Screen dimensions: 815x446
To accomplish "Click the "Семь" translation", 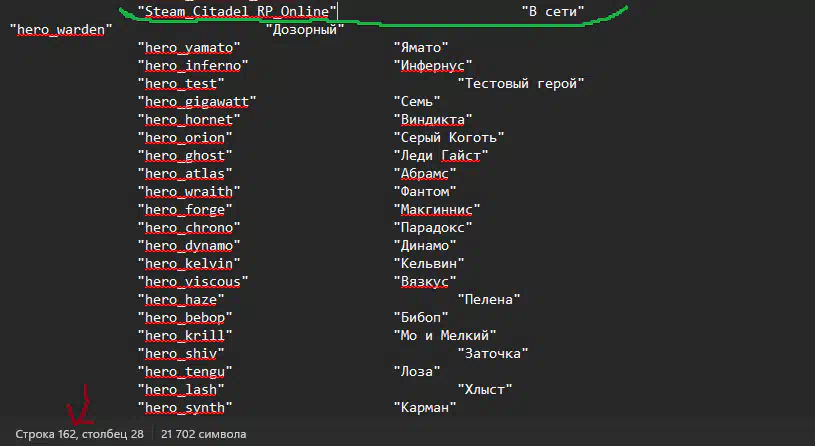I will 417,102.
